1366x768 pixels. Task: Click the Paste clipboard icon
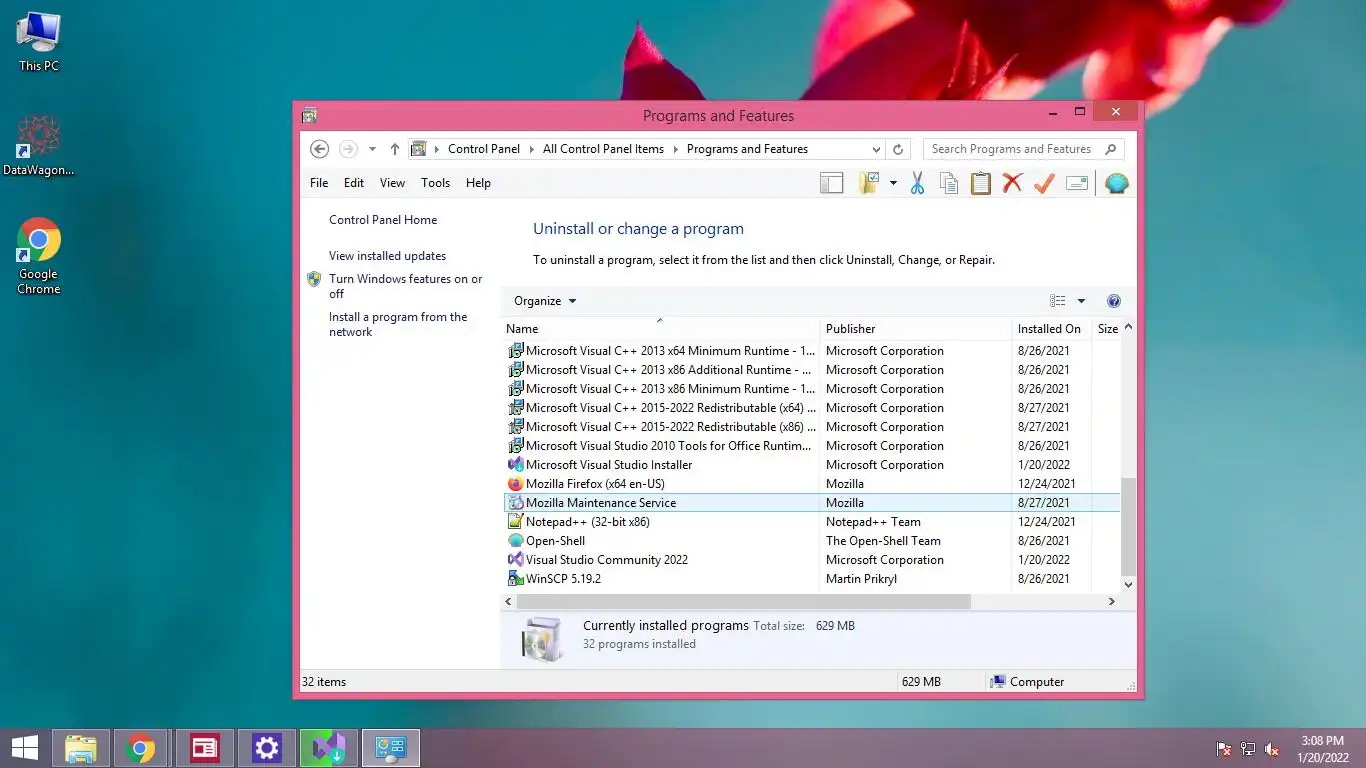981,183
